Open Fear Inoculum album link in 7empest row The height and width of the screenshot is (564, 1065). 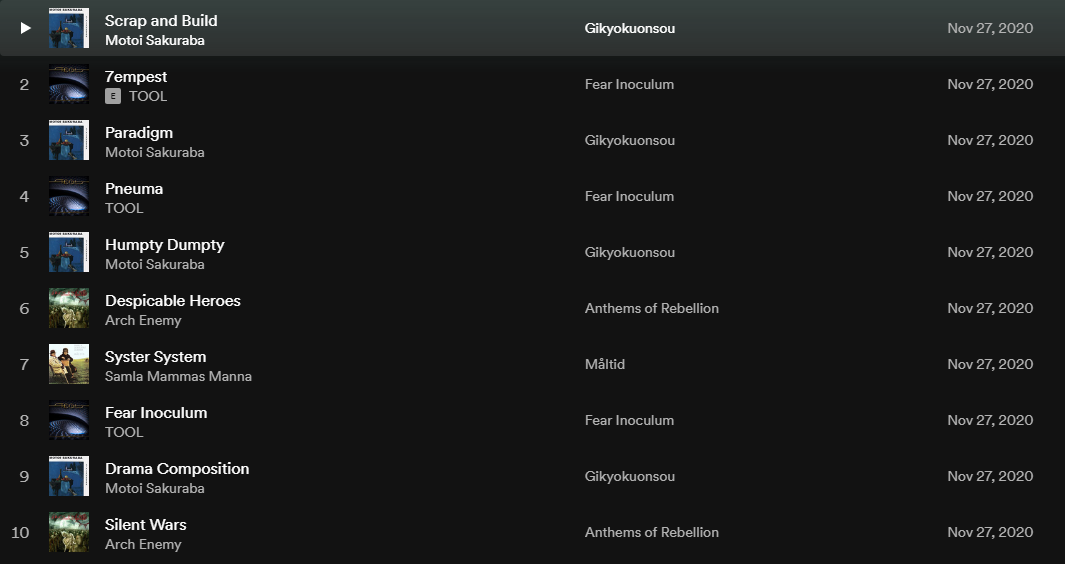(629, 84)
